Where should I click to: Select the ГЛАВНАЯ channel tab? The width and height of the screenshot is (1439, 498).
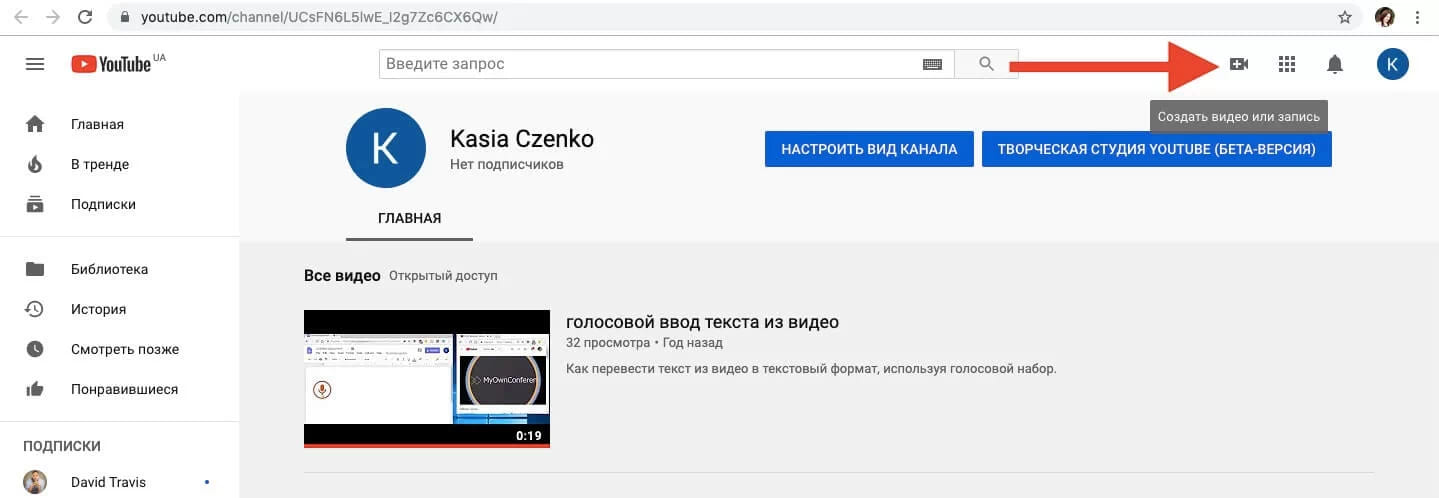point(409,218)
